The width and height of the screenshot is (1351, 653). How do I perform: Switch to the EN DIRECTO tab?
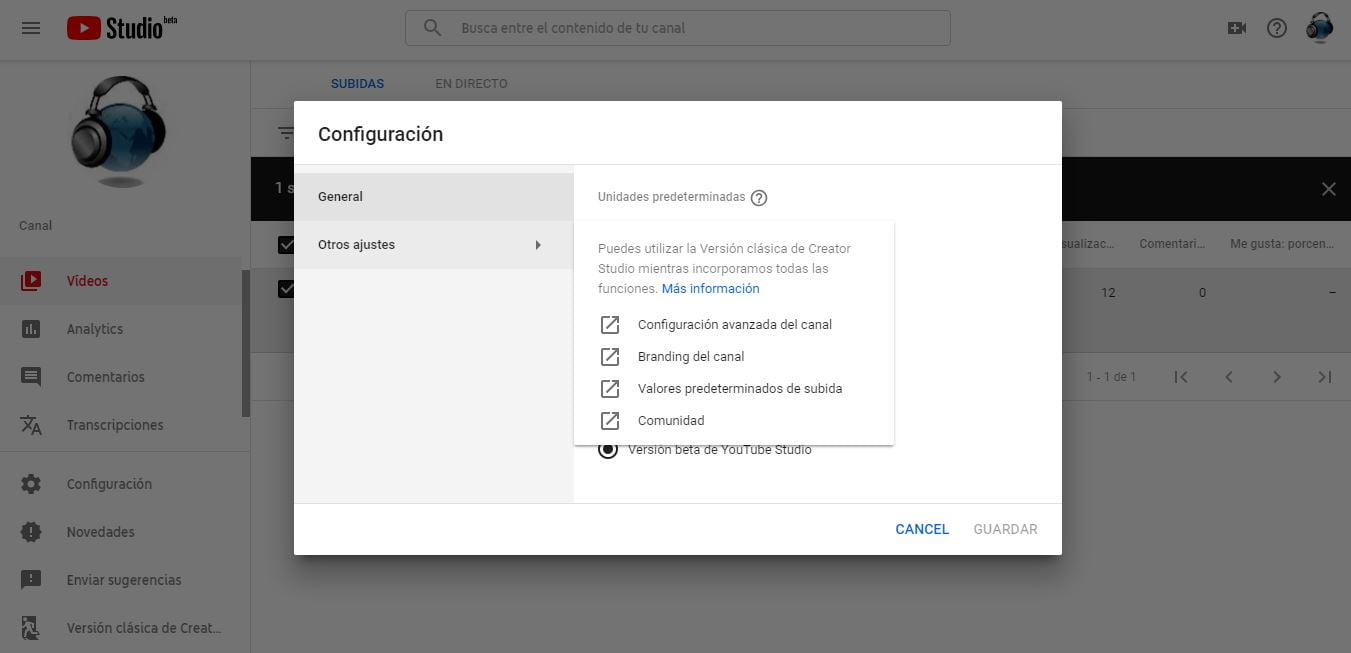click(x=471, y=84)
